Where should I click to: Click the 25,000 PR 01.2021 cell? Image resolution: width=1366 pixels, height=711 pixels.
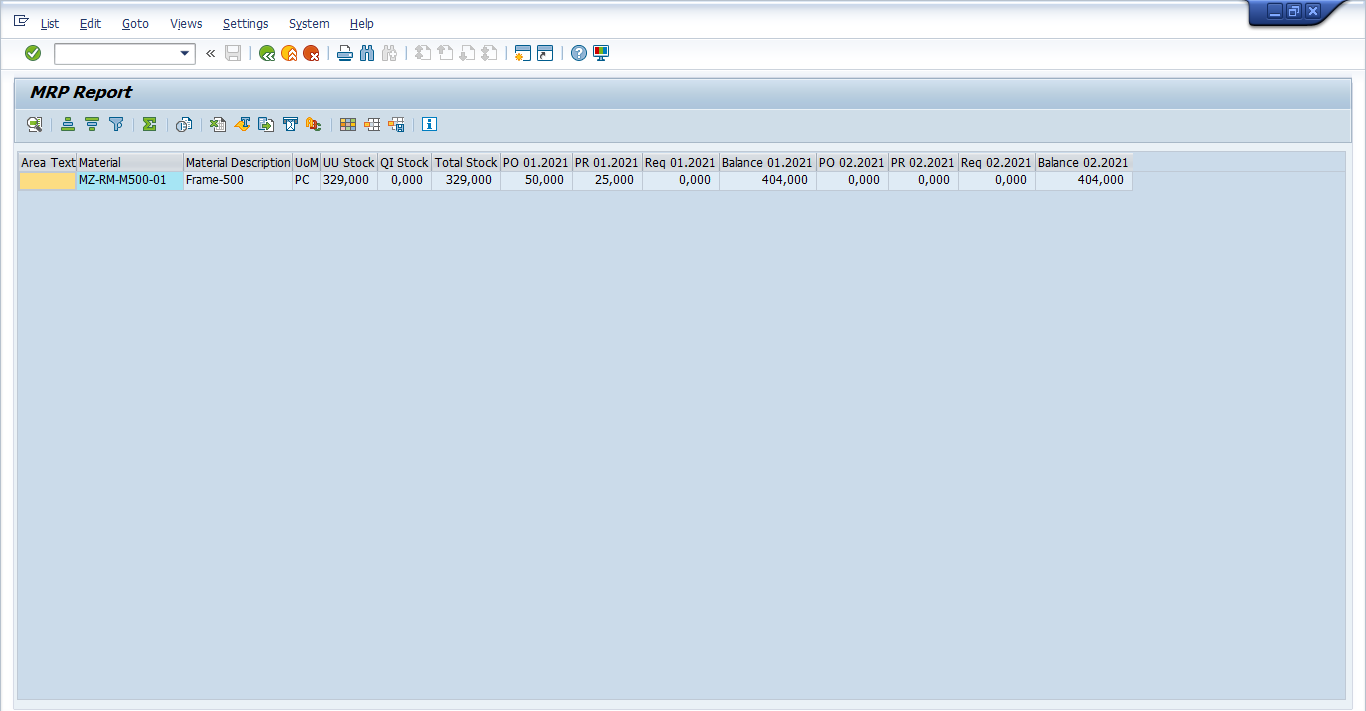point(608,180)
